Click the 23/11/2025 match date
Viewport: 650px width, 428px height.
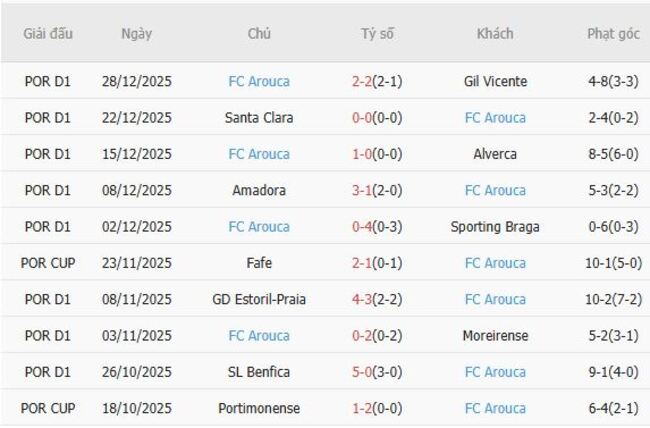click(x=137, y=263)
